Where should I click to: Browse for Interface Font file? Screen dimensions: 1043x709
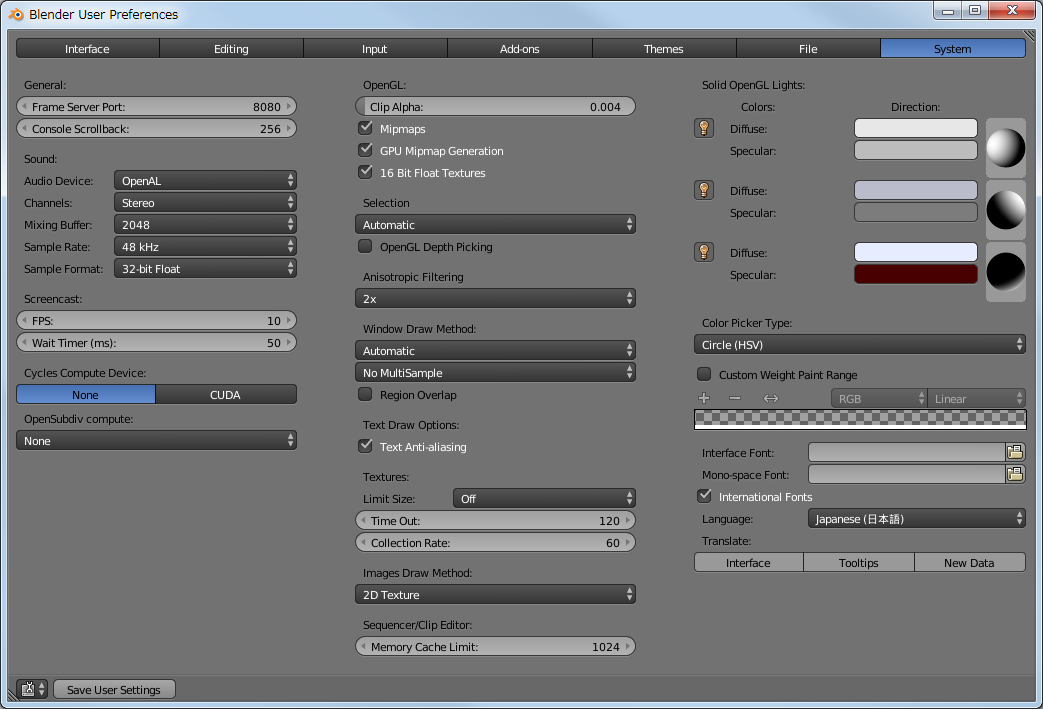pyautogui.click(x=1015, y=452)
